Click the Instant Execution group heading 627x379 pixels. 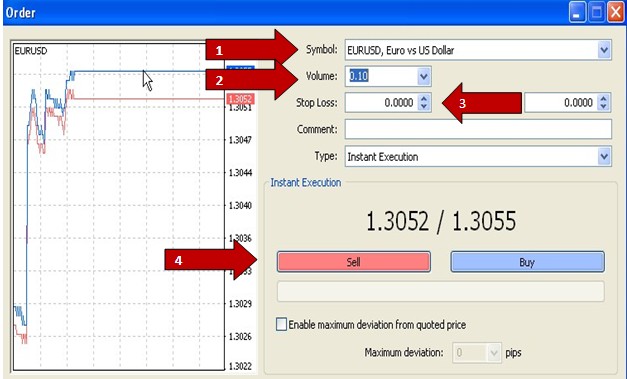click(306, 183)
